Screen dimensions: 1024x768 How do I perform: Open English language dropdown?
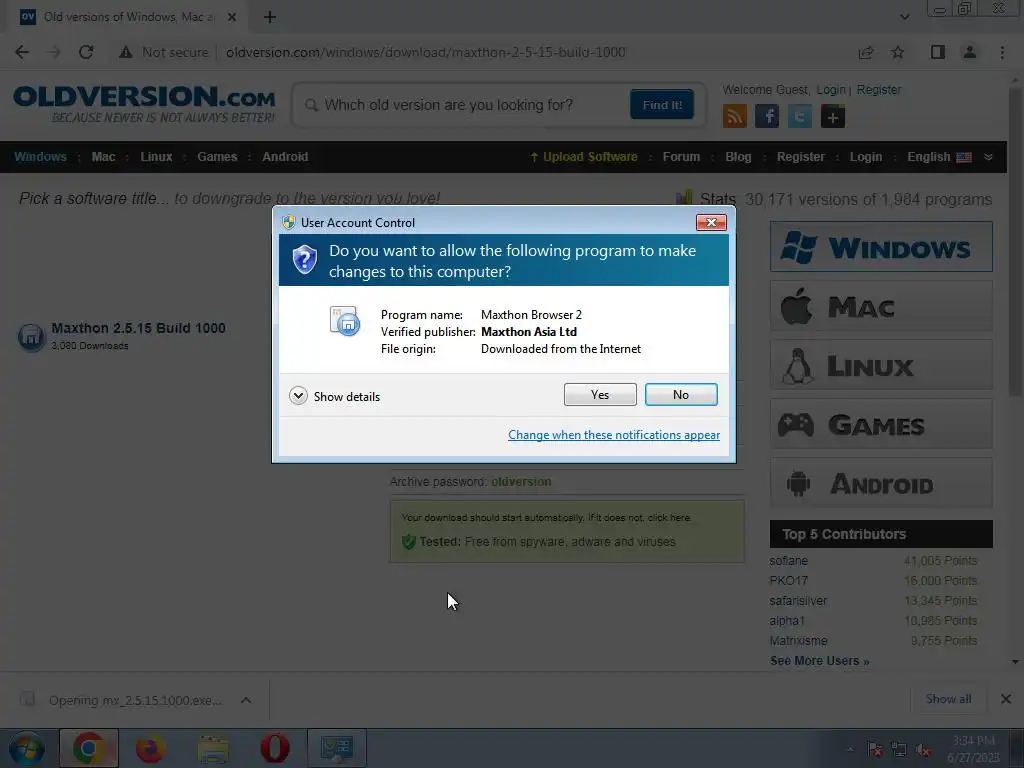pyautogui.click(x=949, y=157)
